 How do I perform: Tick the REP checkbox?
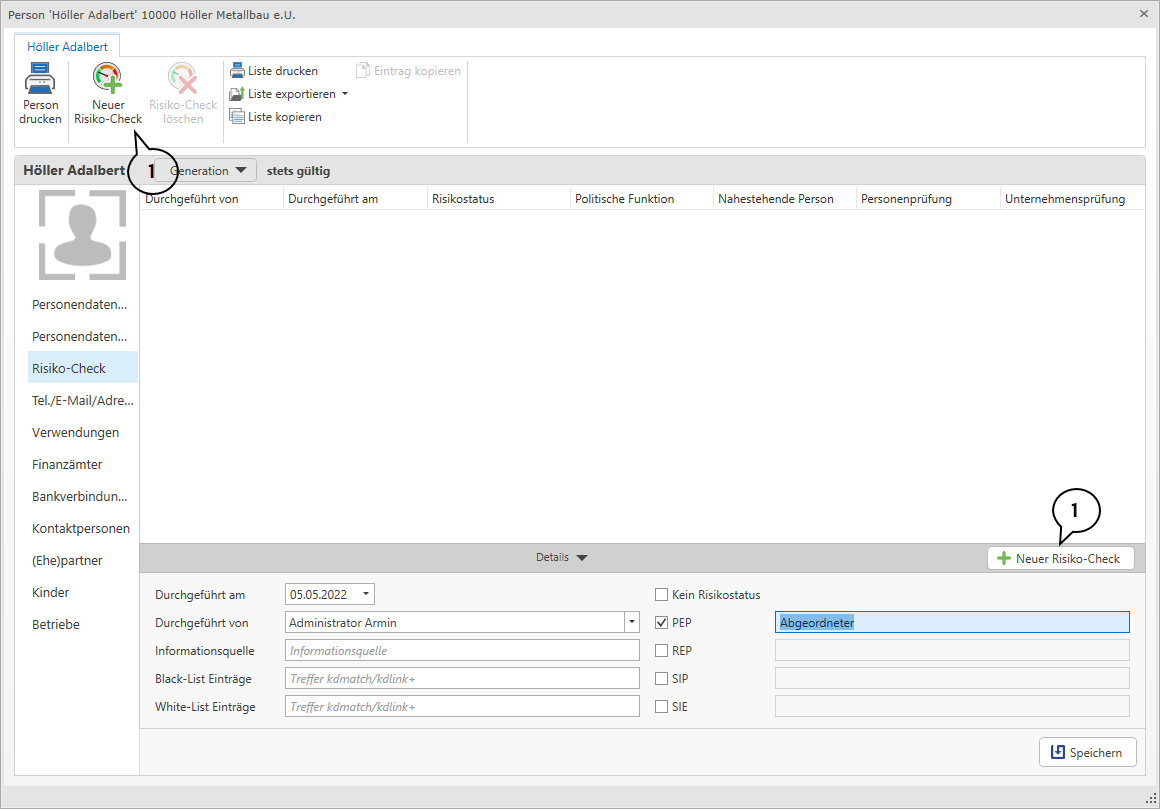tap(661, 651)
